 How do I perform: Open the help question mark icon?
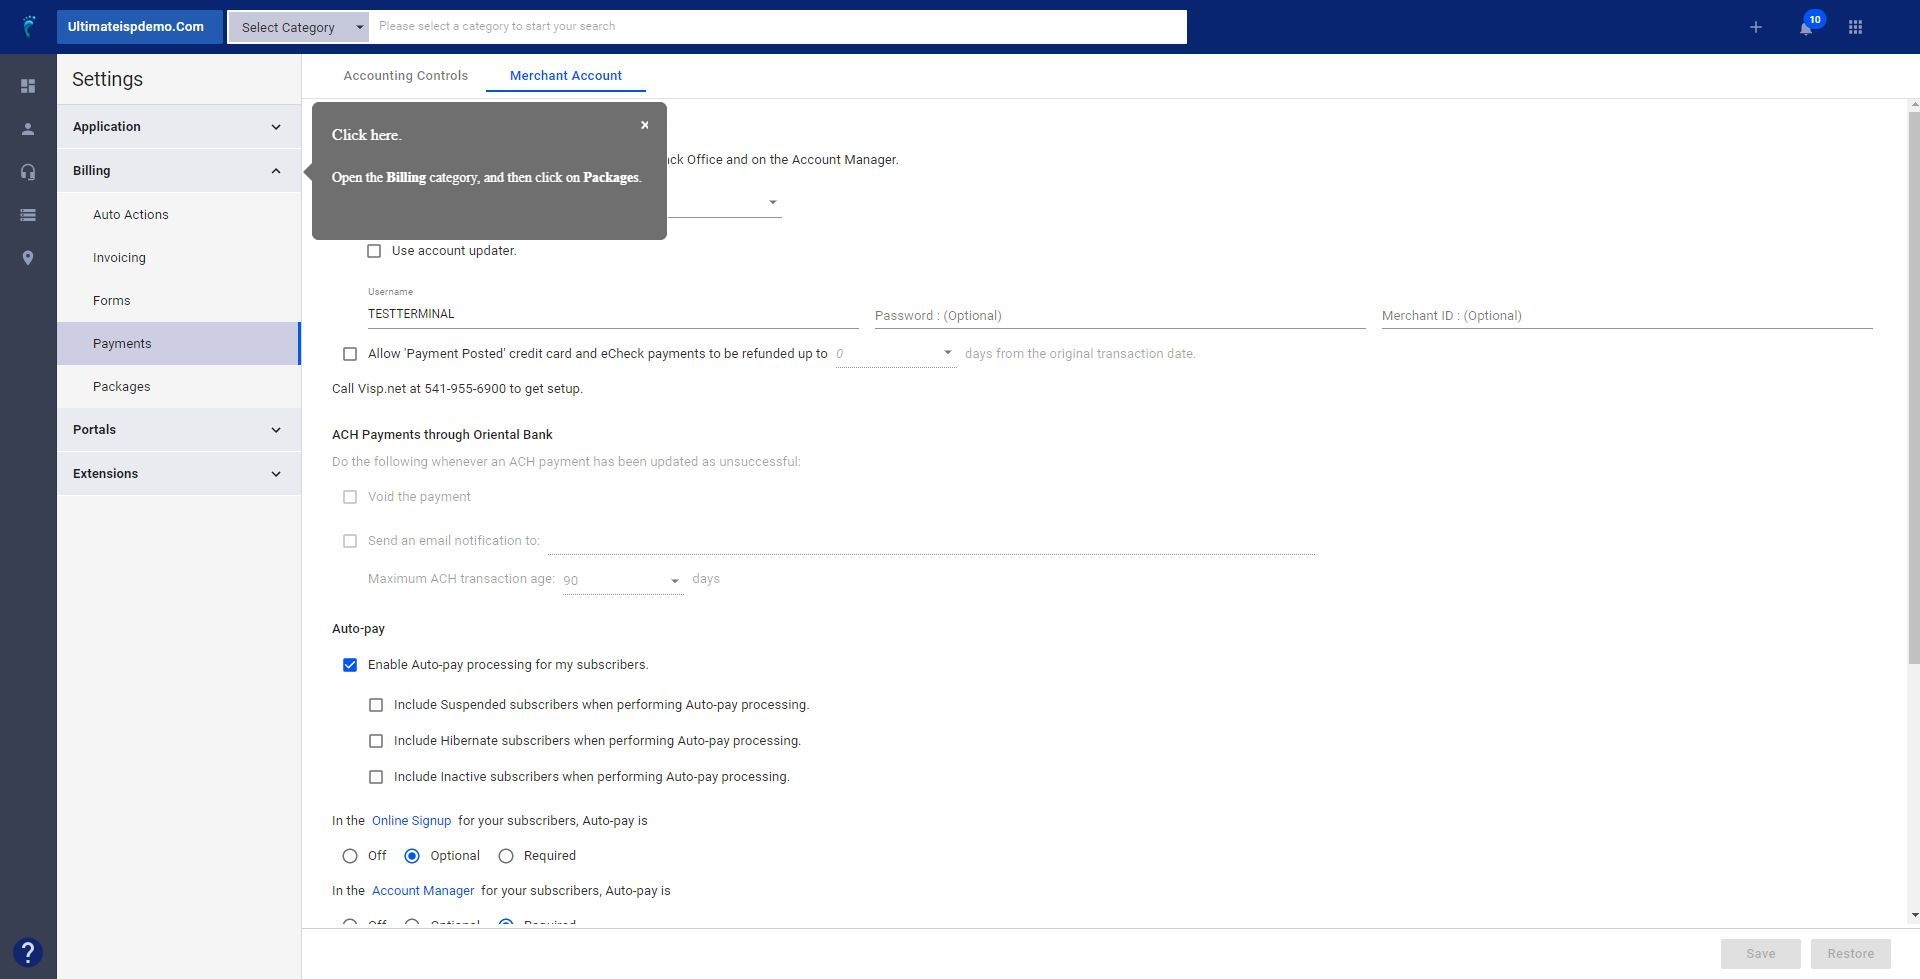tap(28, 952)
